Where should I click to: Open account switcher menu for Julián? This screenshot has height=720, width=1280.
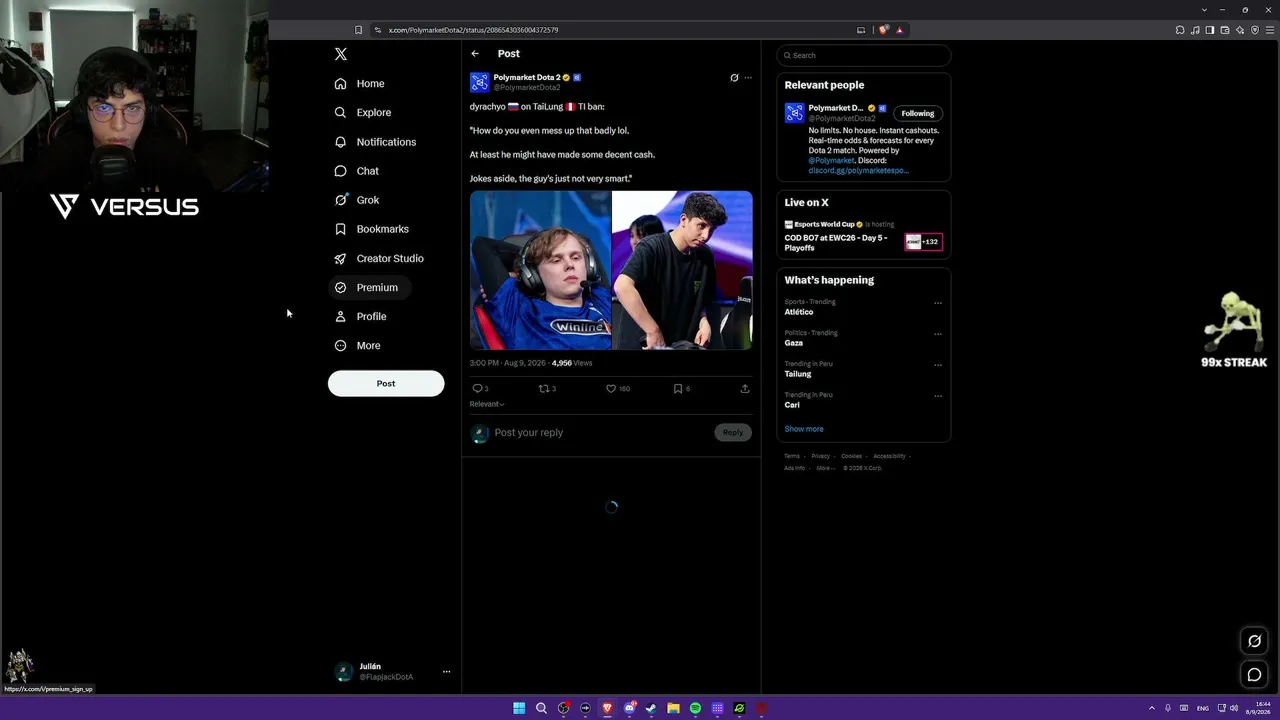[447, 672]
